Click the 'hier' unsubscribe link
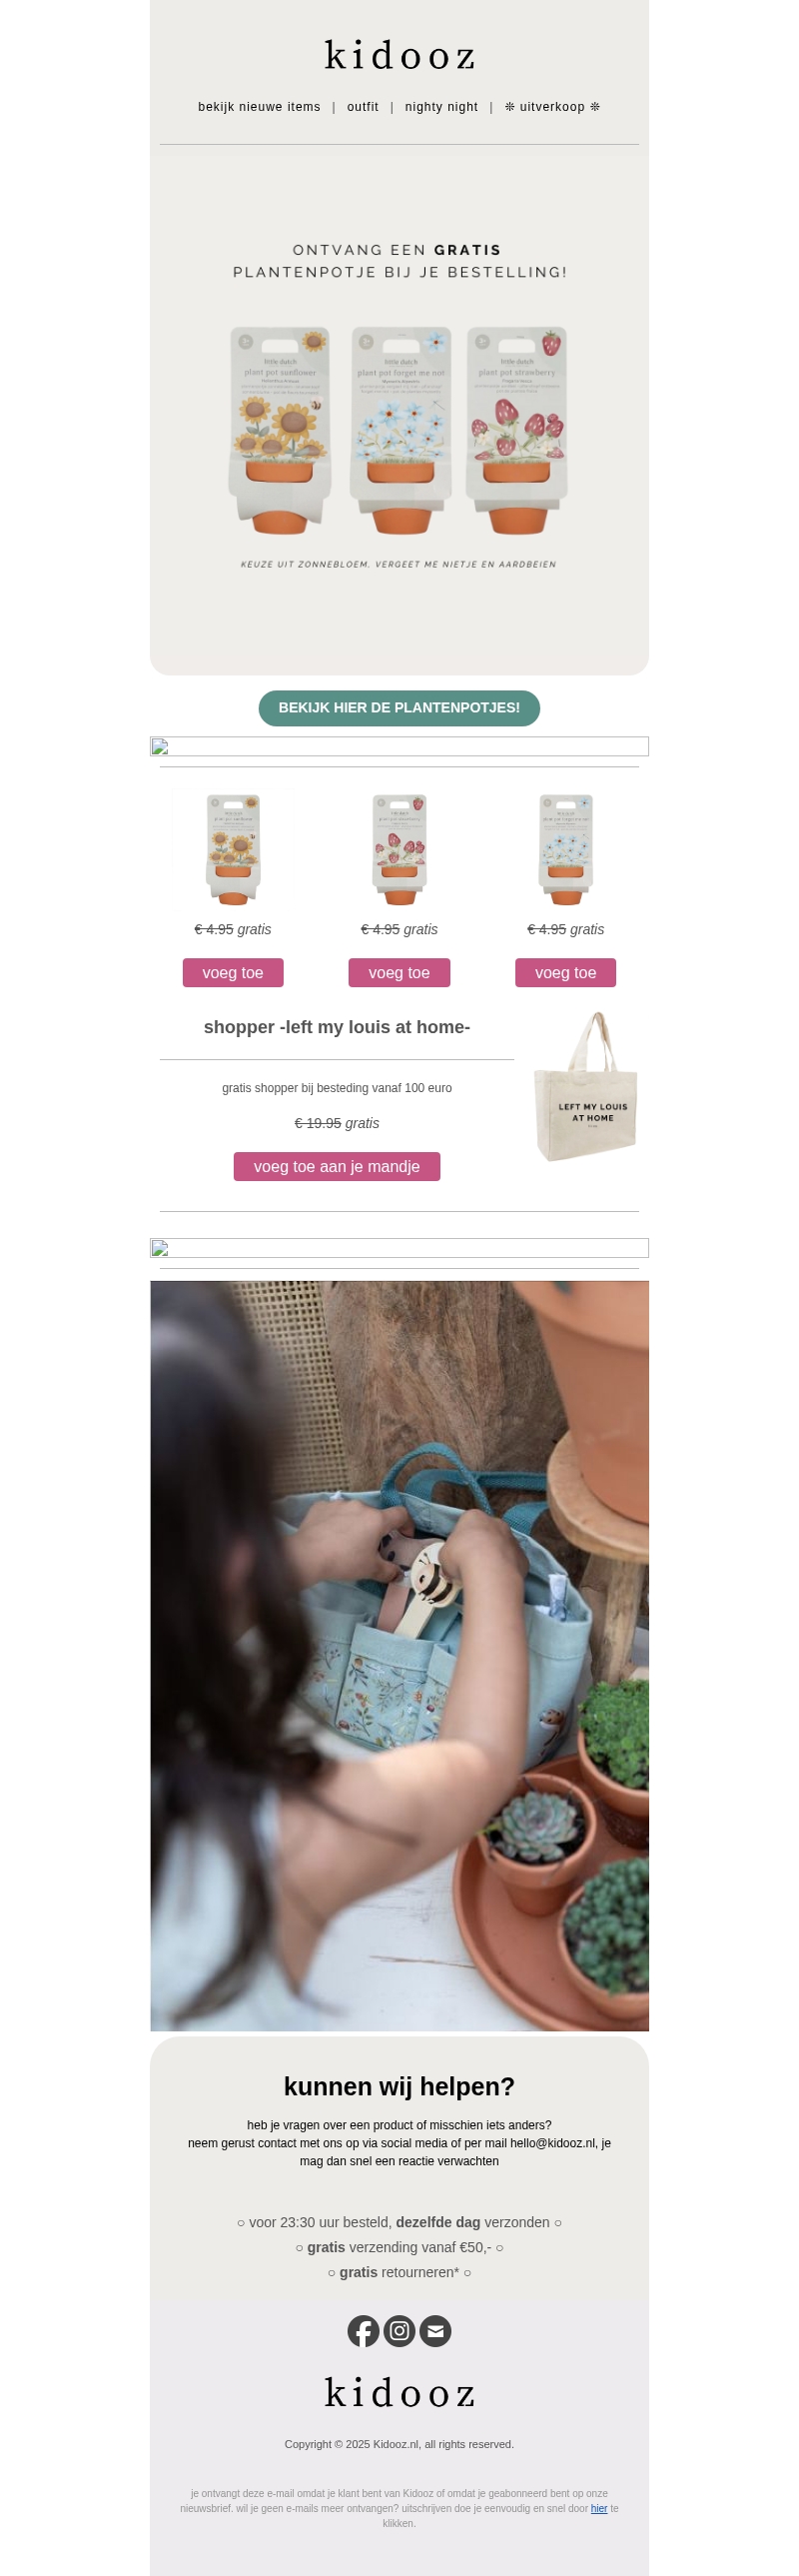This screenshot has width=799, height=2576. [x=599, y=2508]
